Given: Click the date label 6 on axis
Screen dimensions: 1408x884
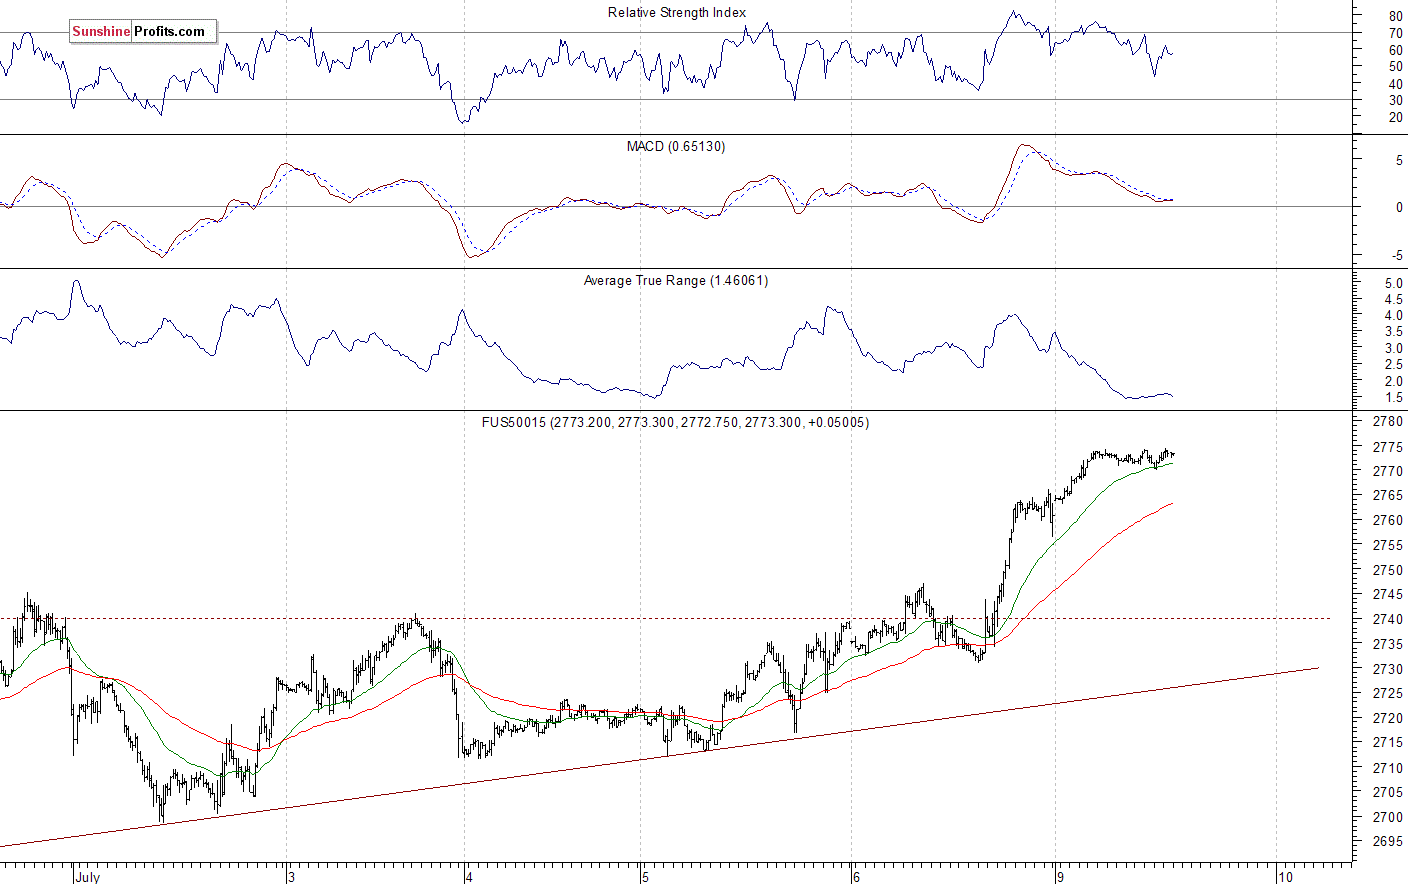Looking at the screenshot, I should pos(856,877).
